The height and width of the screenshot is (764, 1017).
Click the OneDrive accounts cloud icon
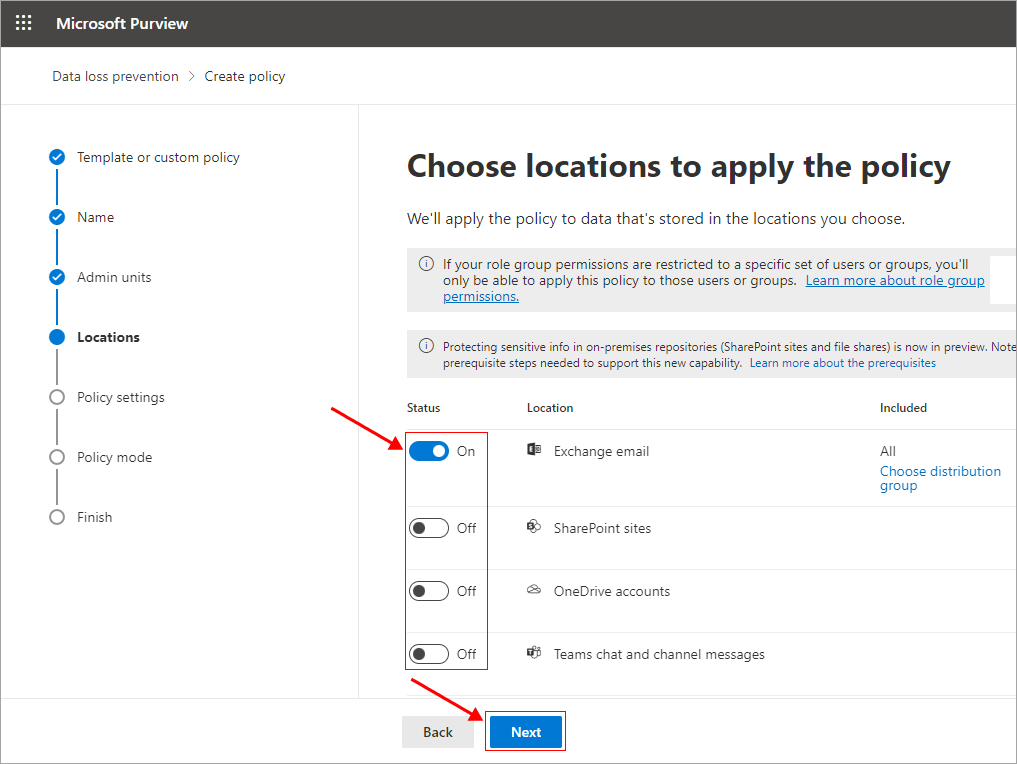(534, 590)
